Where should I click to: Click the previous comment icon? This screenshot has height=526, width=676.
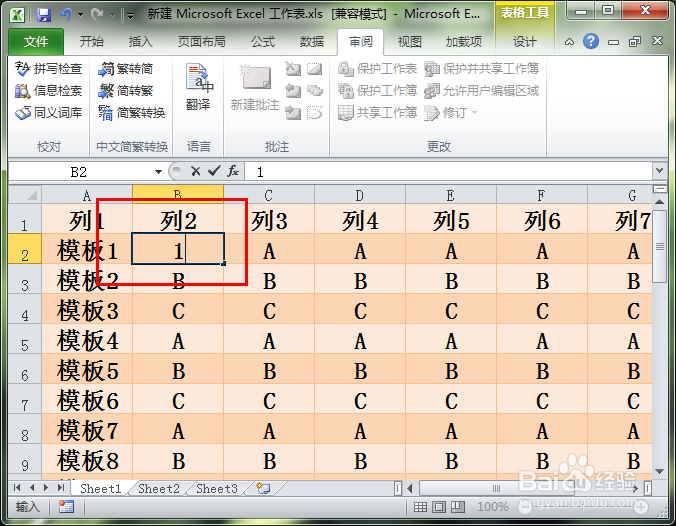click(293, 91)
